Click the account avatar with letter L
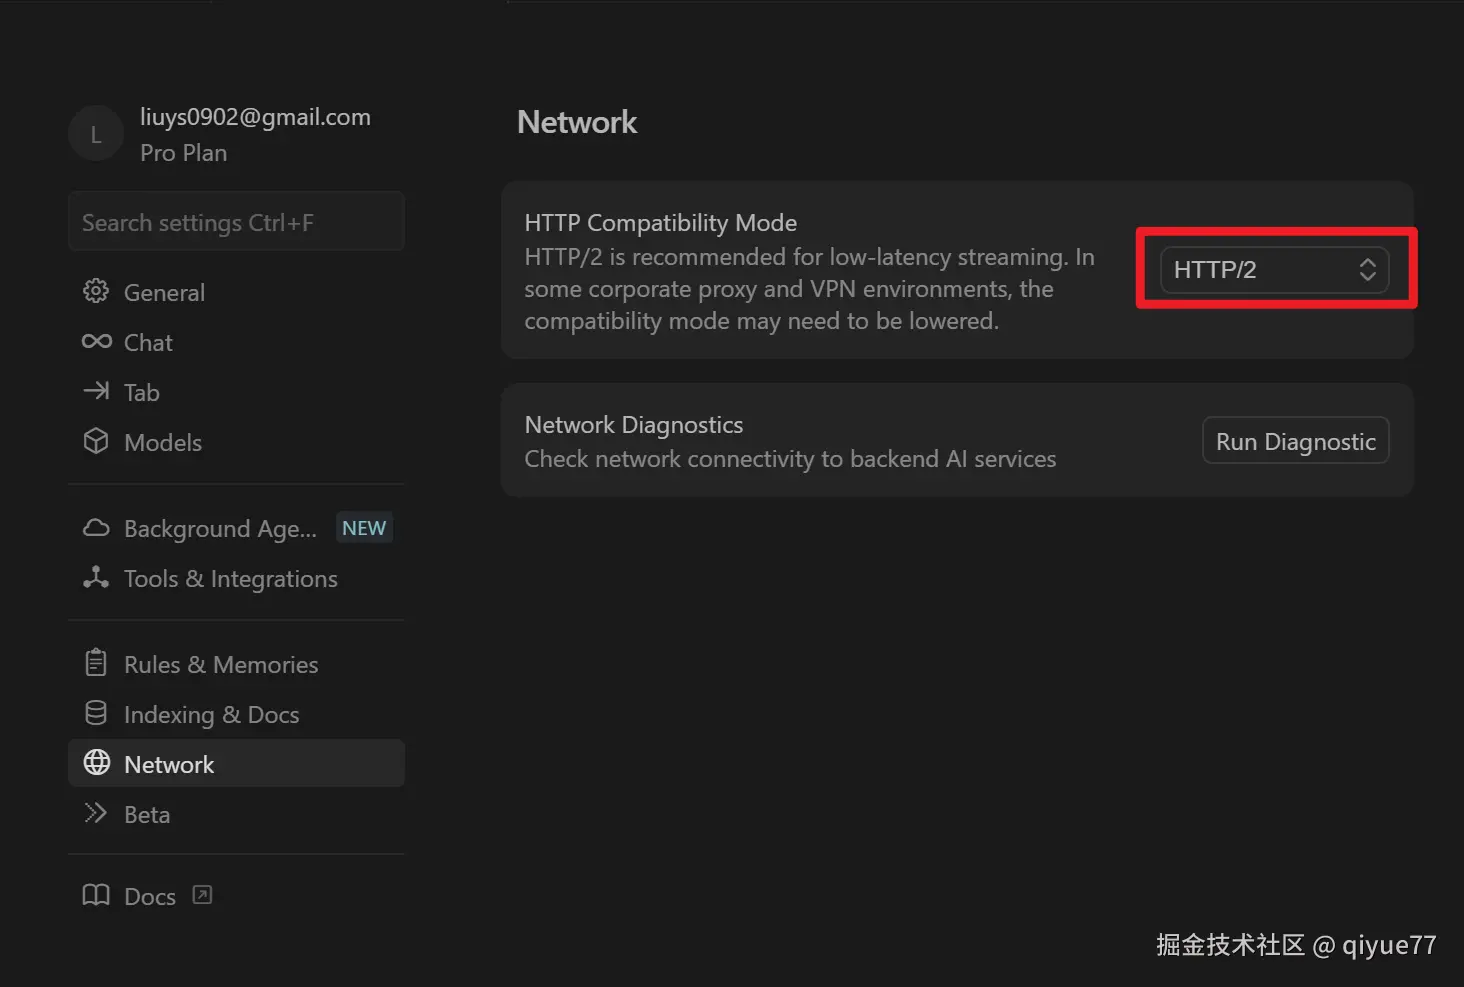This screenshot has height=987, width=1464. click(96, 134)
